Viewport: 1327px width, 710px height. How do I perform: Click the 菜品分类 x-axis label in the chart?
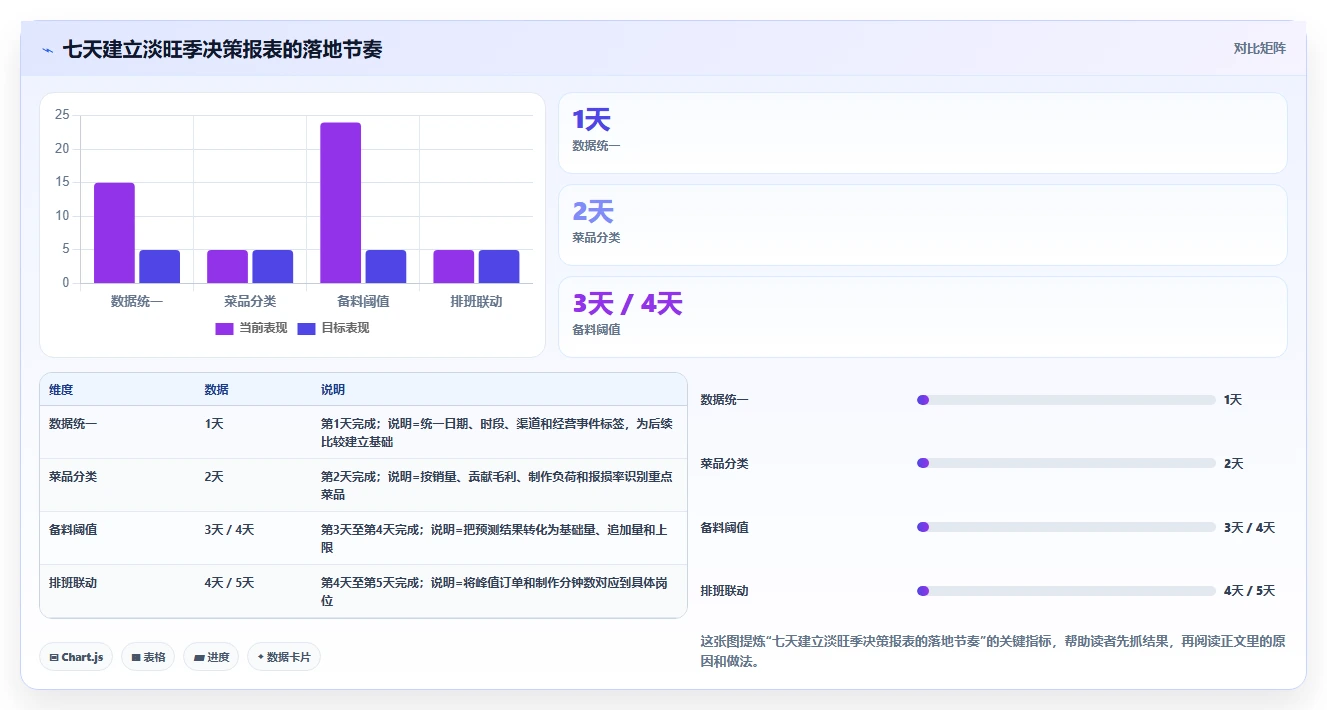point(250,301)
